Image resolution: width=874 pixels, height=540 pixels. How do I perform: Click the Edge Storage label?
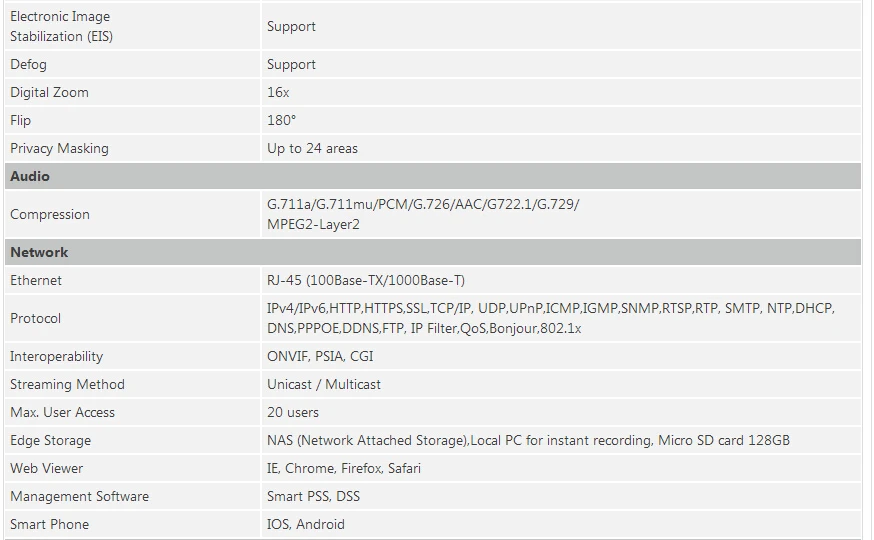pyautogui.click(x=50, y=440)
